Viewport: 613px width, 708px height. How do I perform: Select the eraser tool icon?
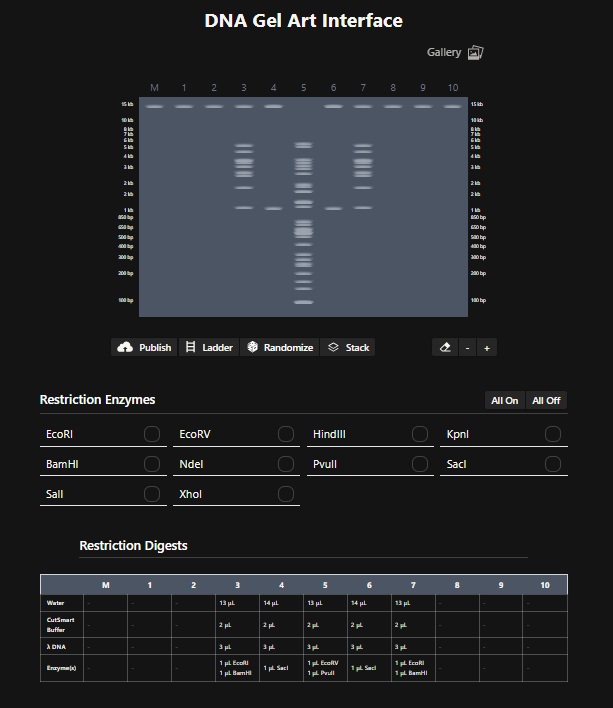[x=445, y=347]
